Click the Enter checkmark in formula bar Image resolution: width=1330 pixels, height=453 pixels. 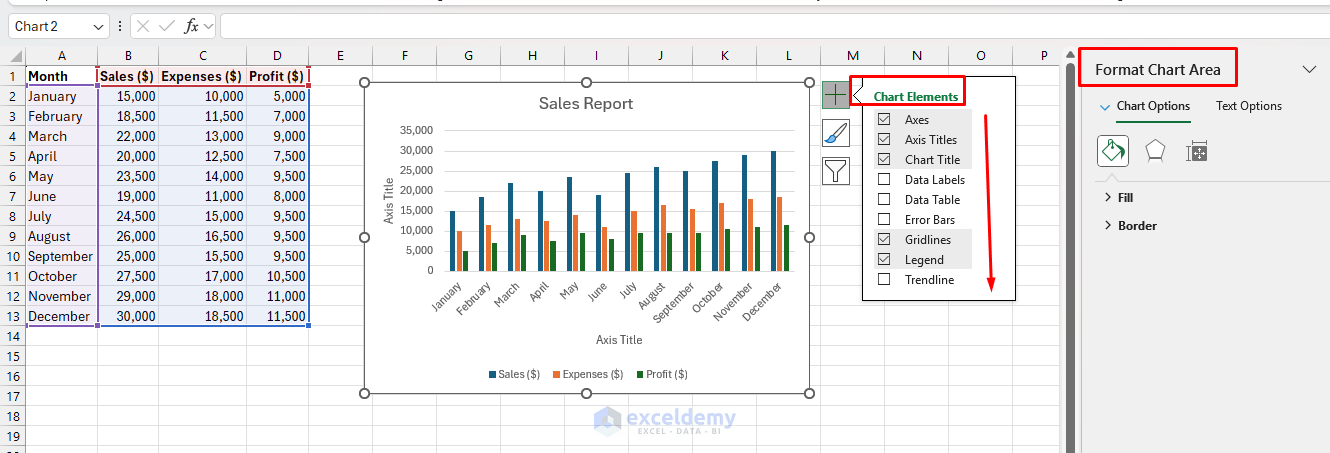click(167, 26)
